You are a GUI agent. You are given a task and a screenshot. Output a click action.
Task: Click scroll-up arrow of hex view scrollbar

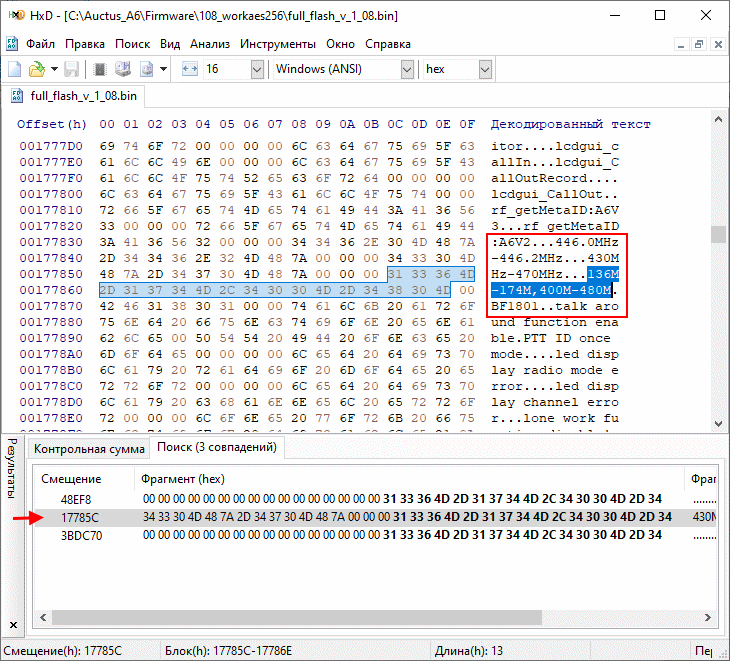(719, 119)
